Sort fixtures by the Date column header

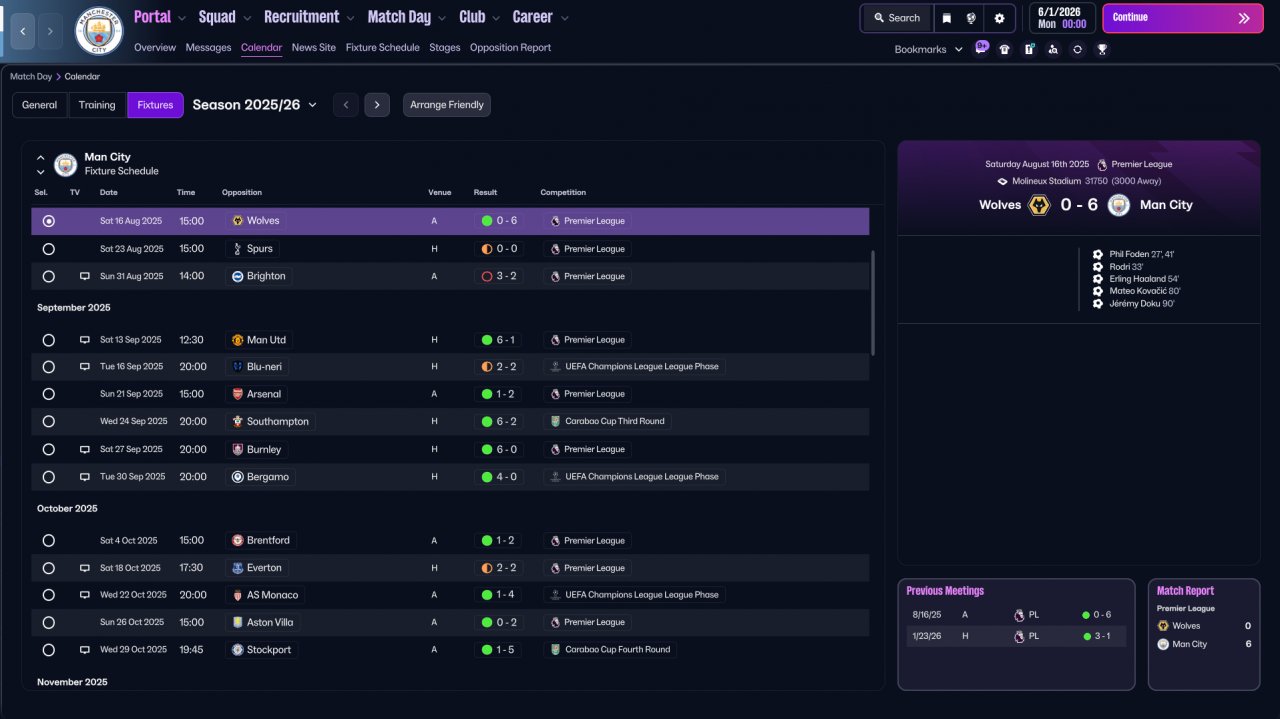108,192
